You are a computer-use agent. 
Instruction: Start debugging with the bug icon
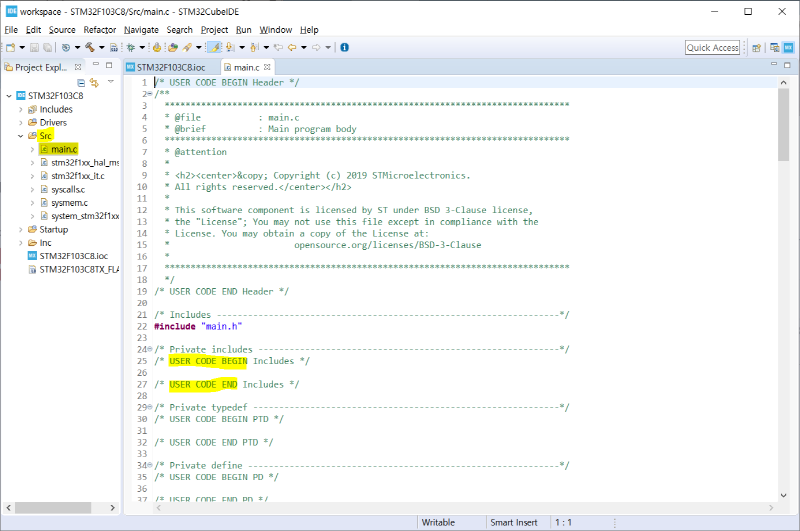click(x=130, y=47)
